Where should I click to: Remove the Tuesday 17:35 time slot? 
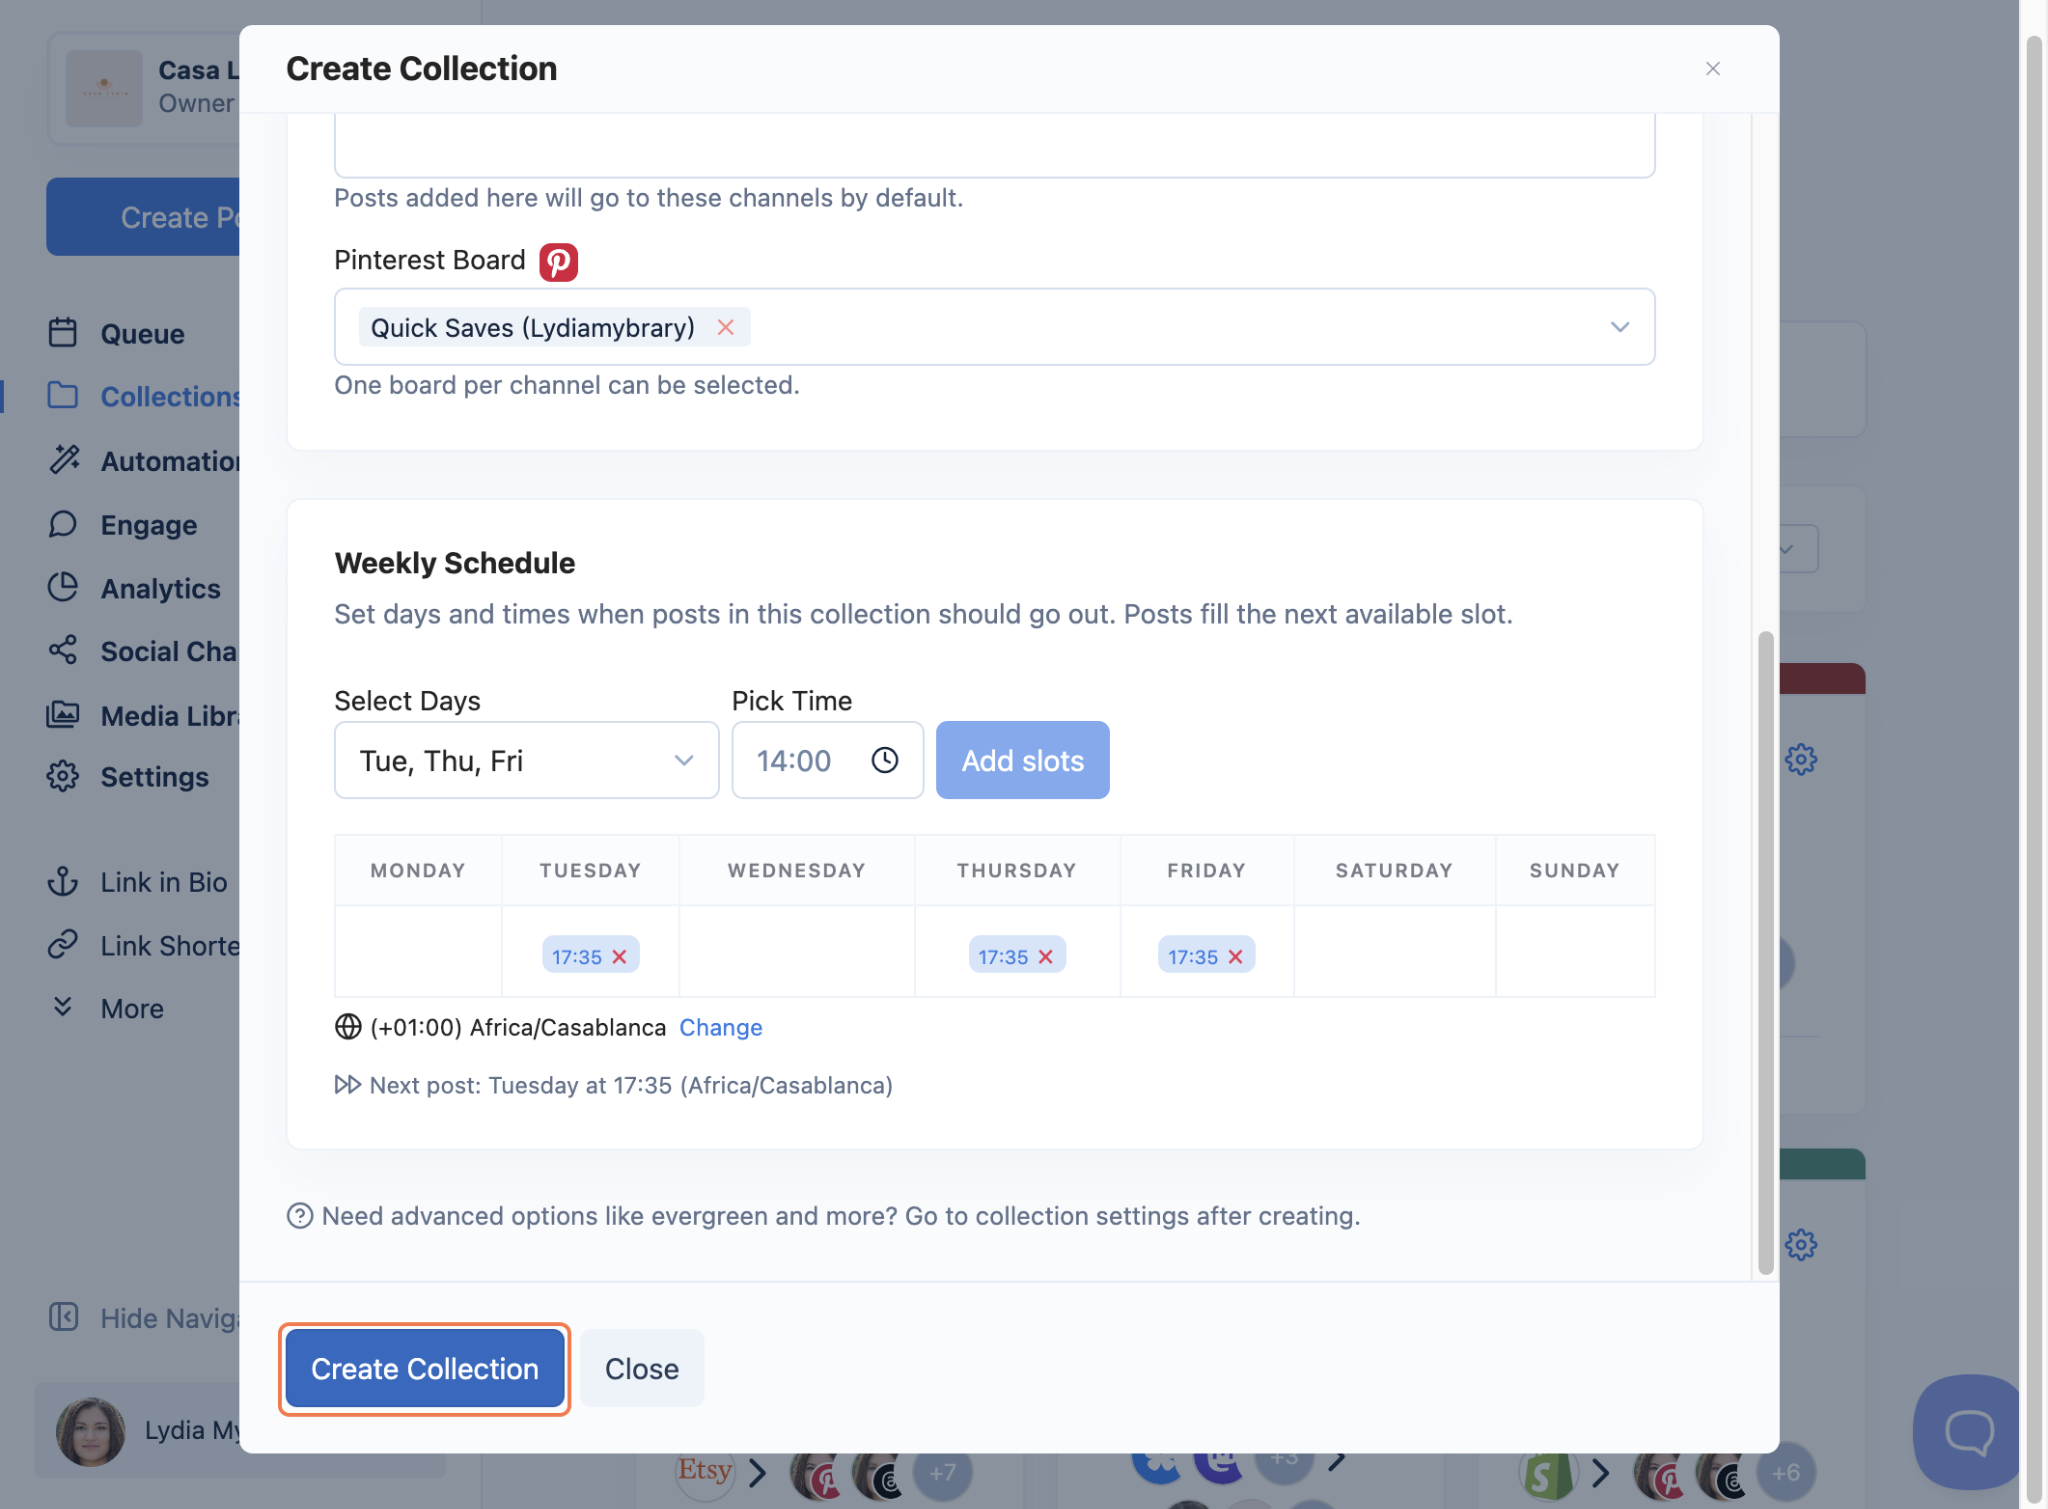619,957
